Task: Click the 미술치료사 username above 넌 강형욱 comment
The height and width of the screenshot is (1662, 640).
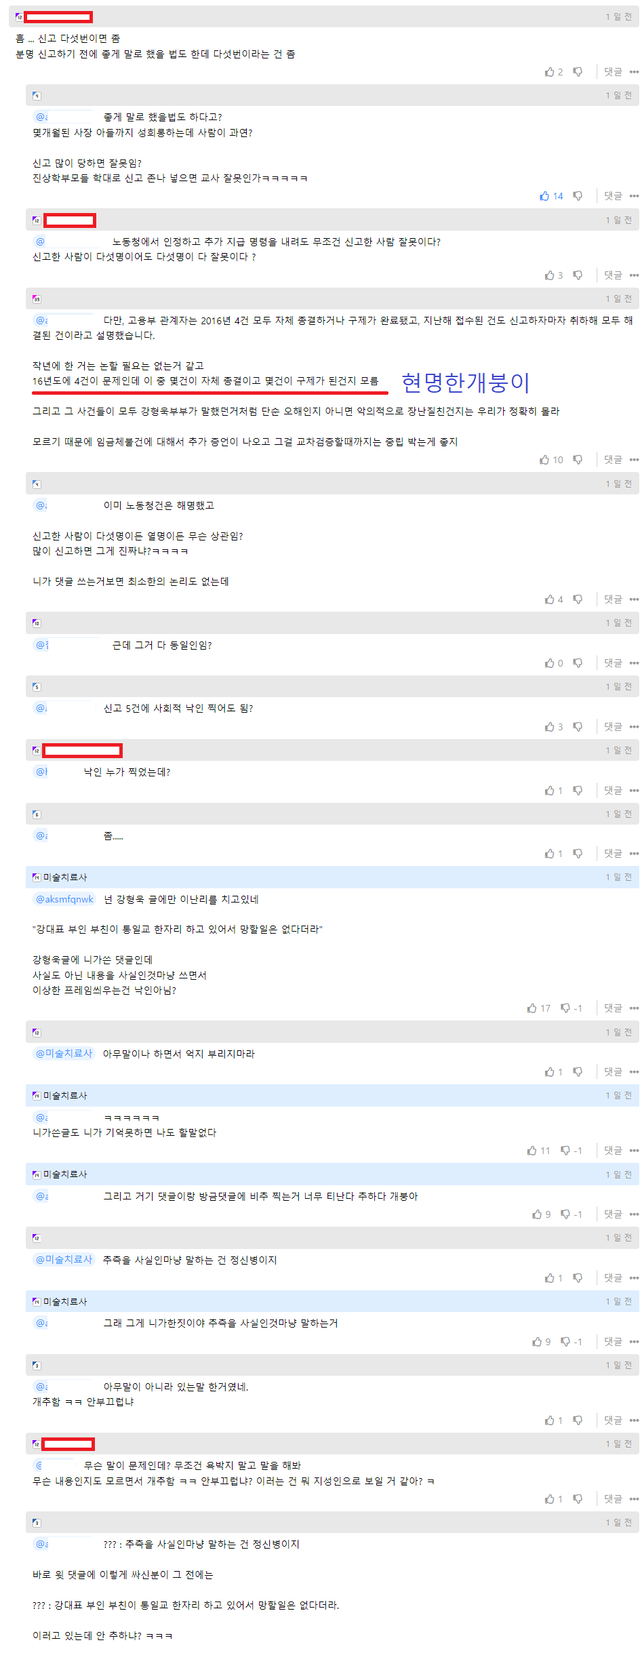Action: pyautogui.click(x=65, y=877)
